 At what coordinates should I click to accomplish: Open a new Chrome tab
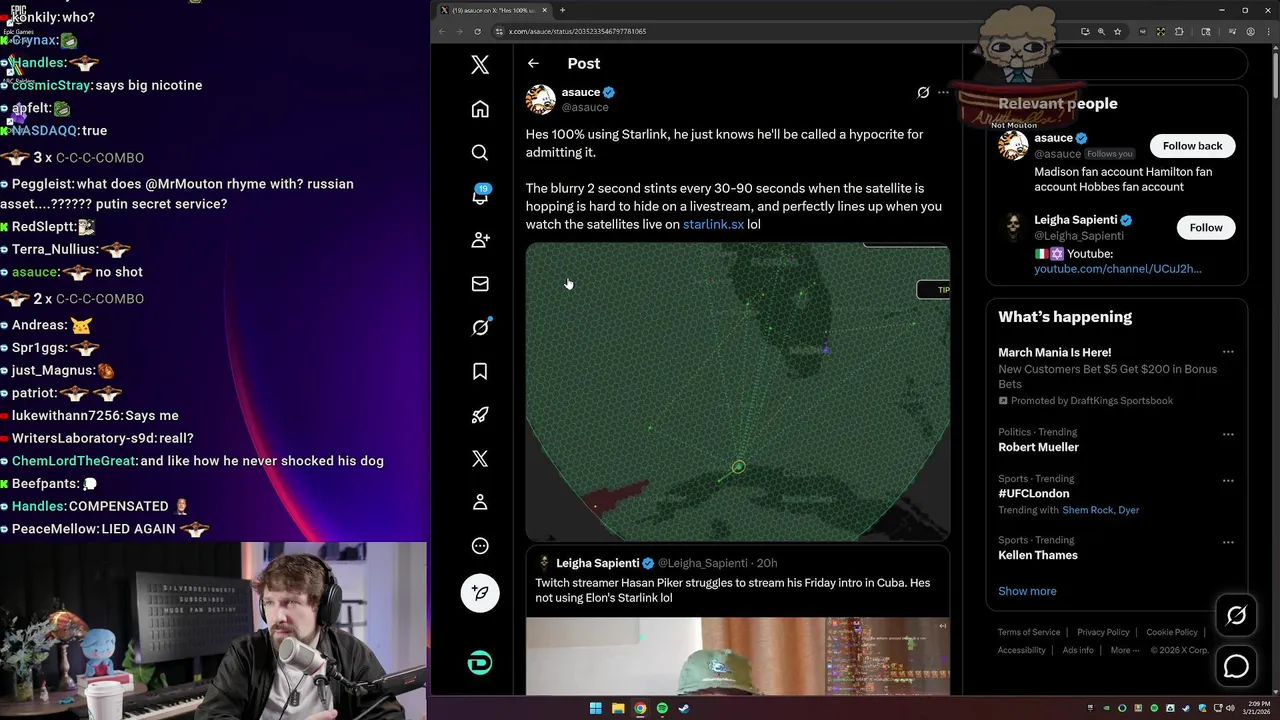click(562, 10)
